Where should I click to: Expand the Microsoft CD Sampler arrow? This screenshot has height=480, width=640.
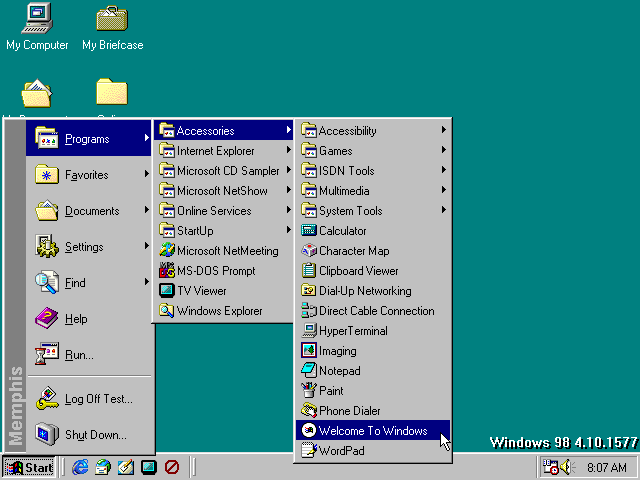(289, 170)
